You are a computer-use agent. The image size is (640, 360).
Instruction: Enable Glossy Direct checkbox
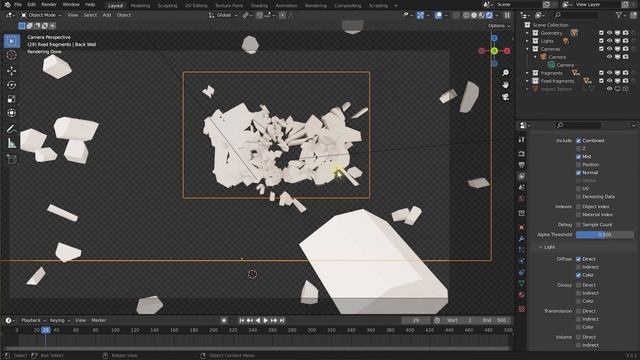578,285
